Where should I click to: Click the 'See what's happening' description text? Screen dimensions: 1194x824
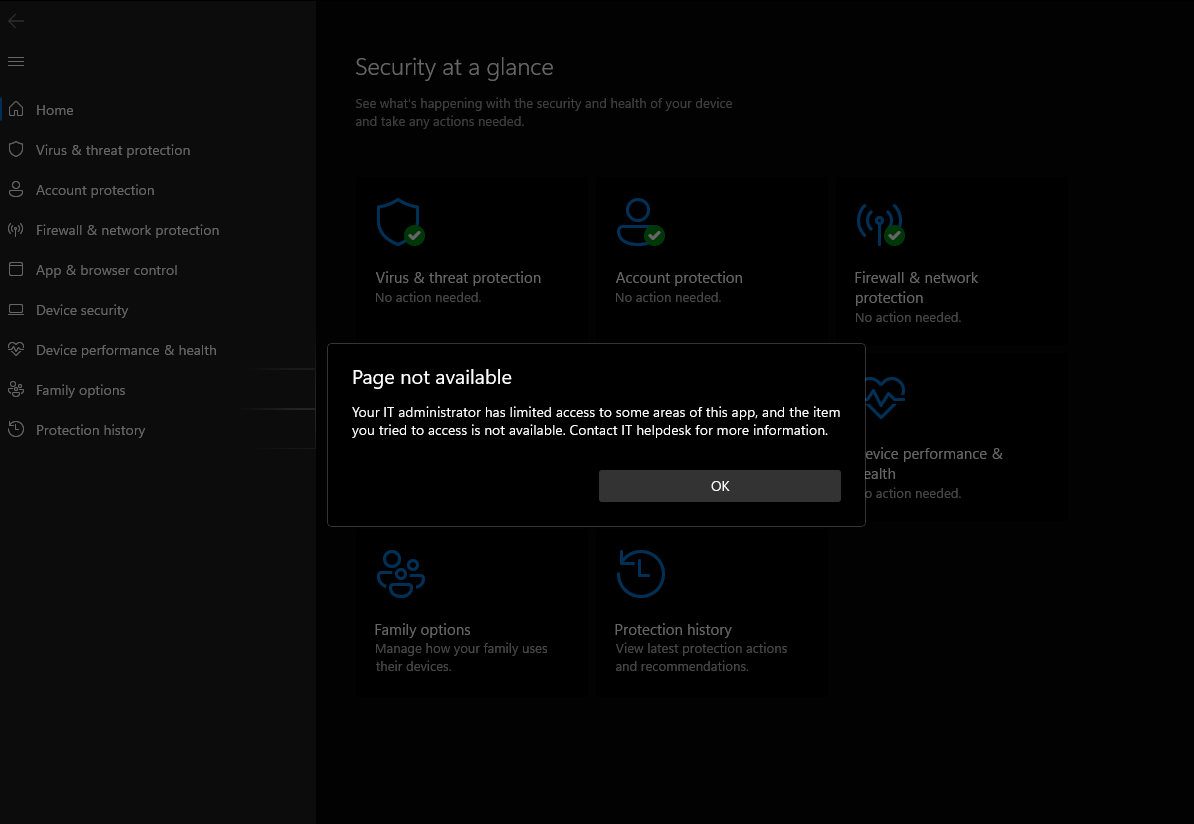tap(544, 113)
